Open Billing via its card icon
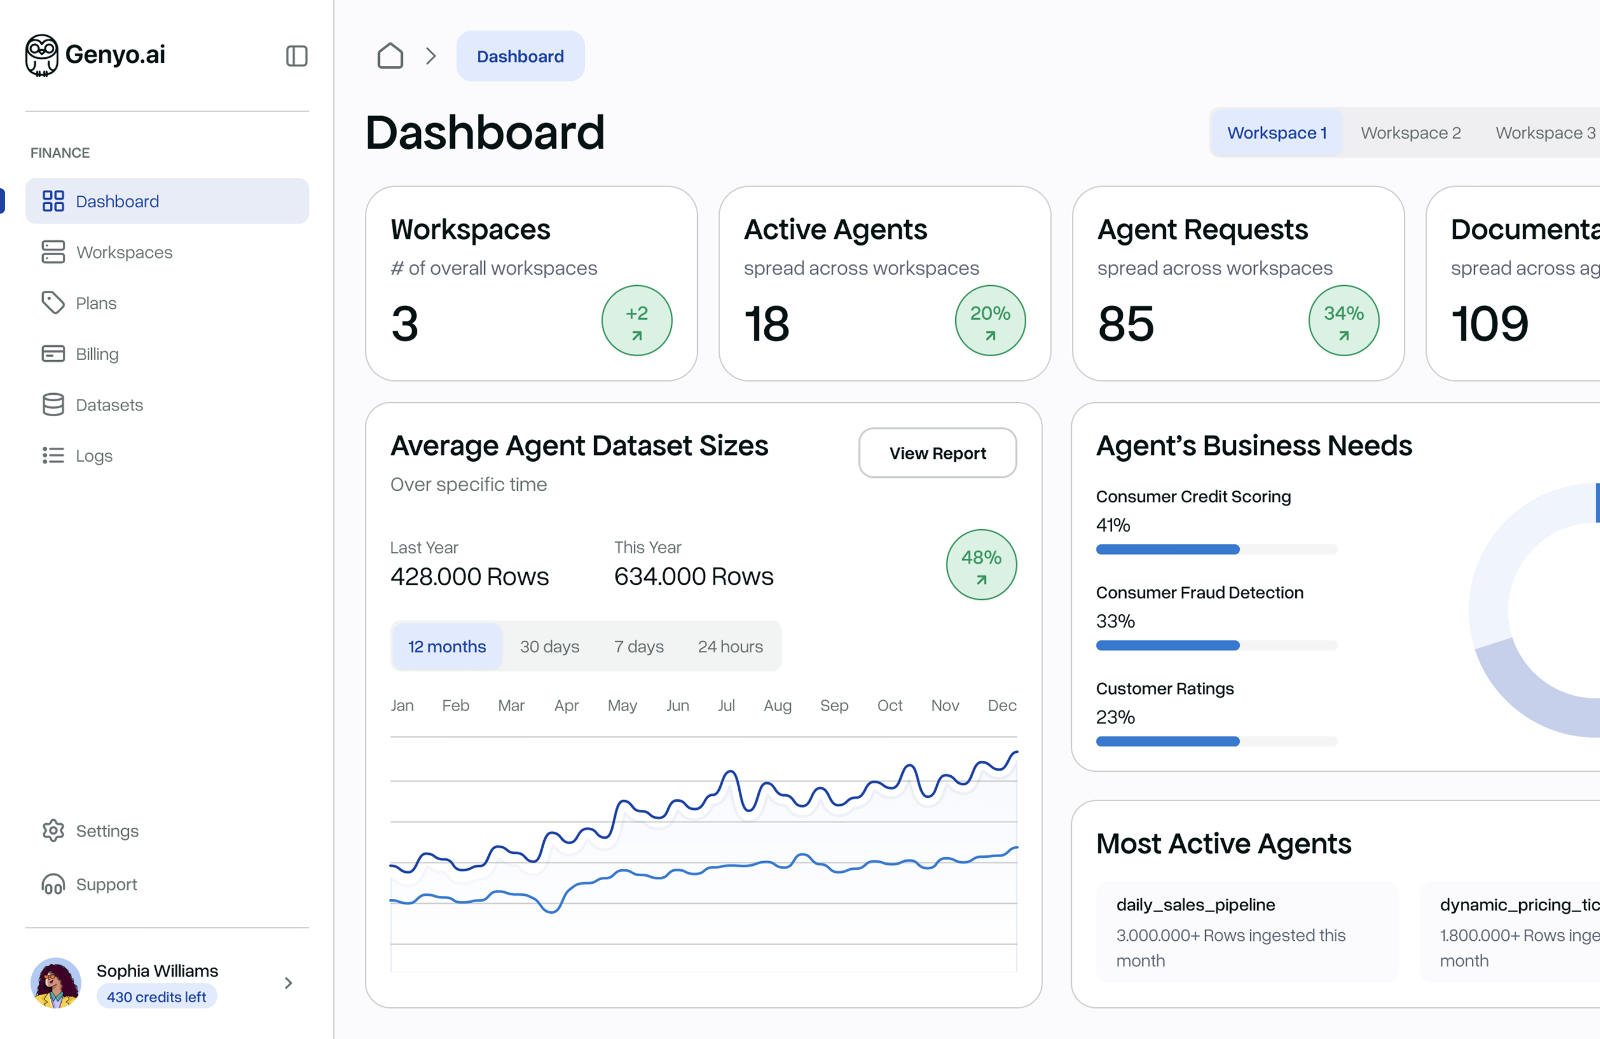 [54, 354]
